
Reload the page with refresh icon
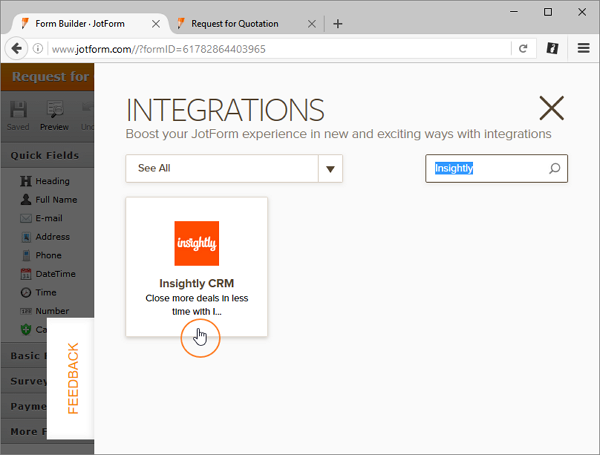pyautogui.click(x=522, y=48)
